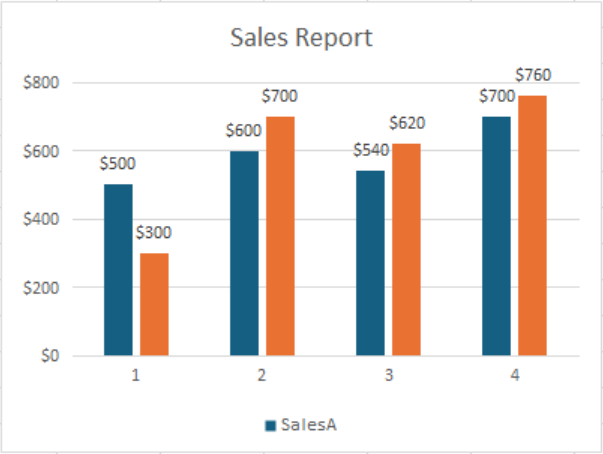Click the $0 vertical axis label
The height and width of the screenshot is (454, 603).
48,356
